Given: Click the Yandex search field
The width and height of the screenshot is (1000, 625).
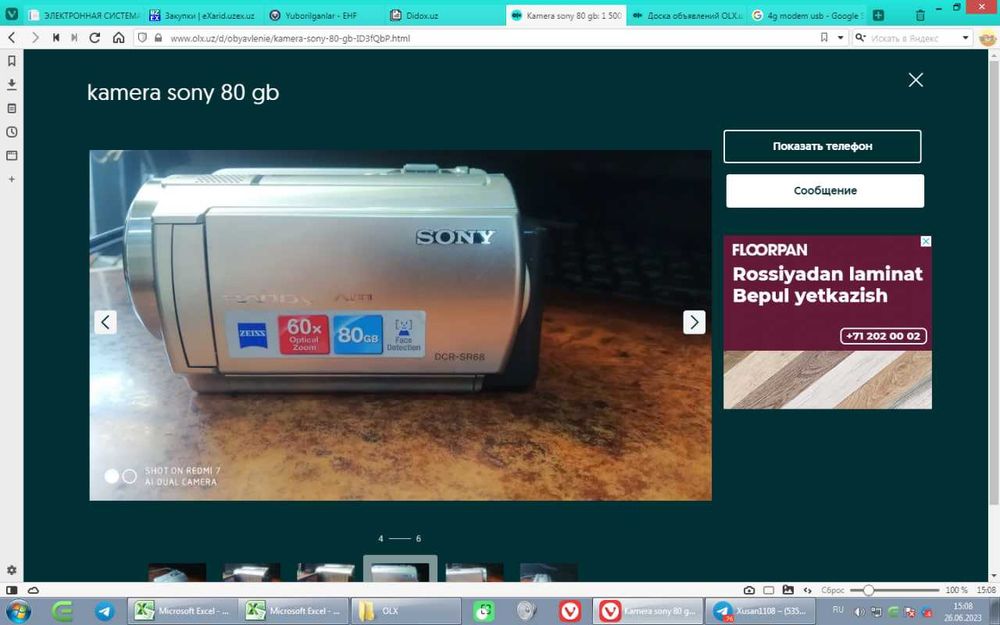Looking at the screenshot, I should pyautogui.click(x=913, y=38).
